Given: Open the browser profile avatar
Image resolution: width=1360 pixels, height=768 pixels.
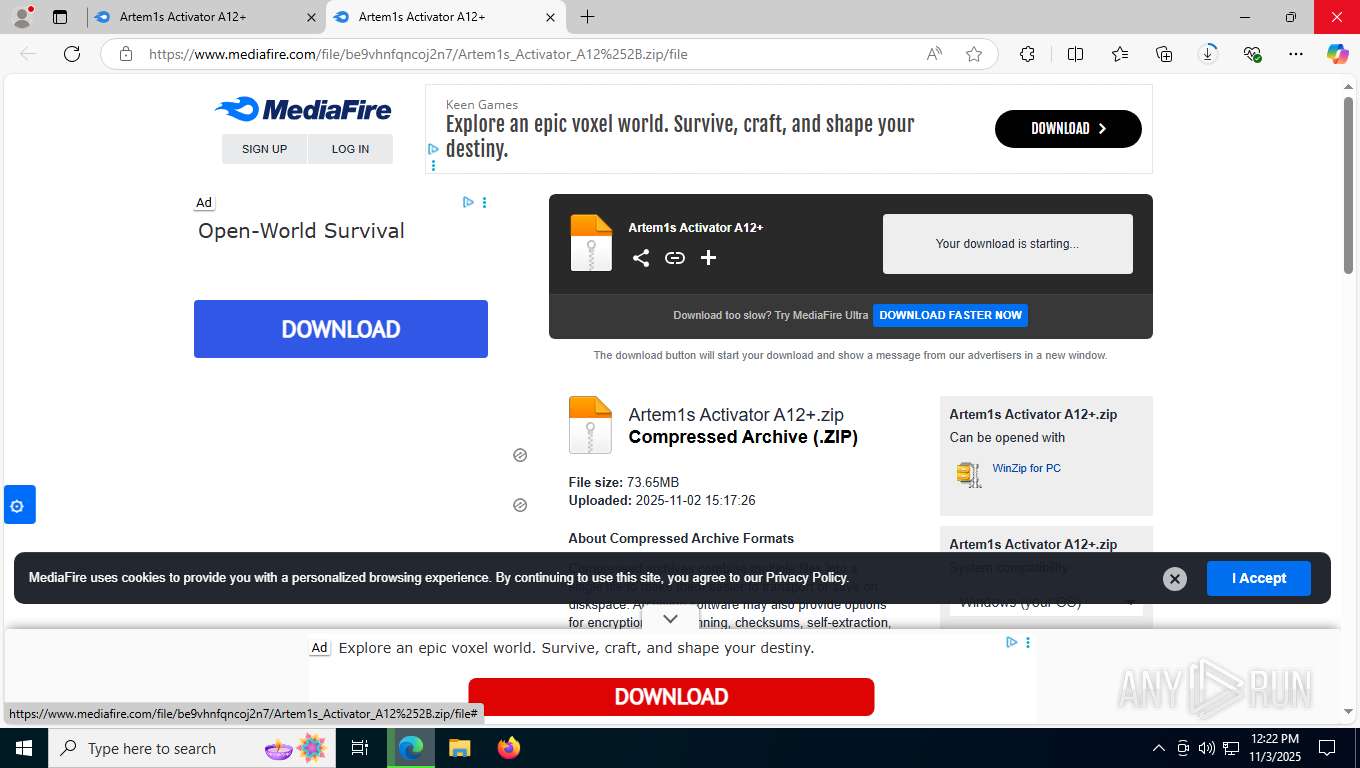Looking at the screenshot, I should coord(21,17).
